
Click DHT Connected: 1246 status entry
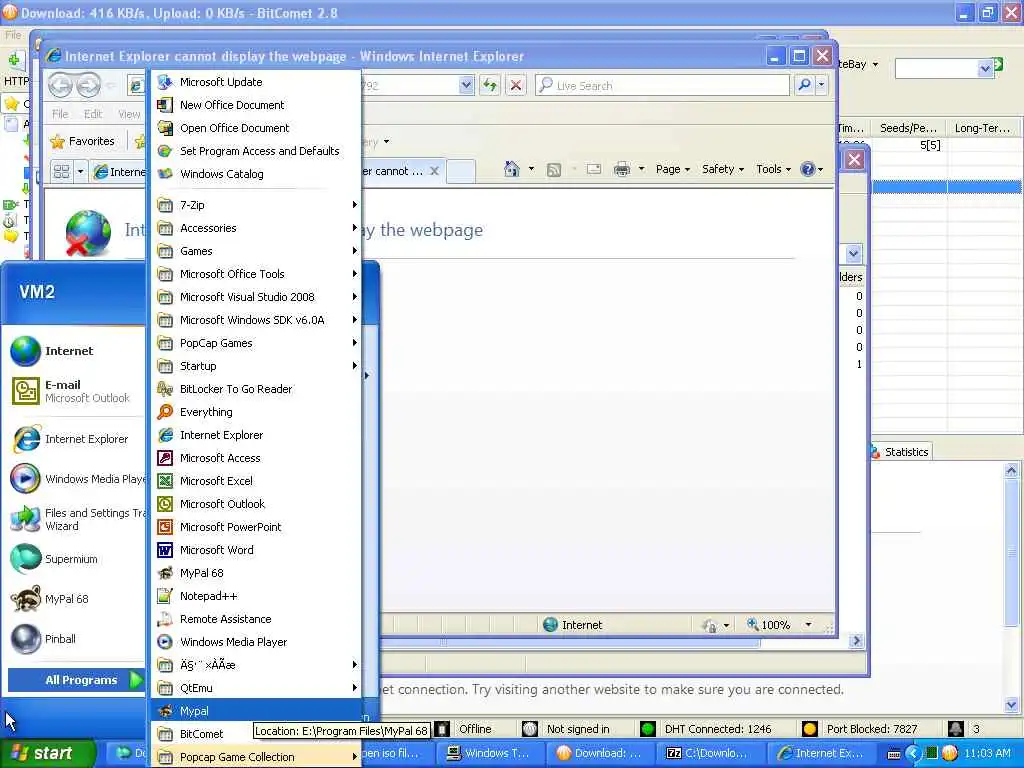pos(717,729)
